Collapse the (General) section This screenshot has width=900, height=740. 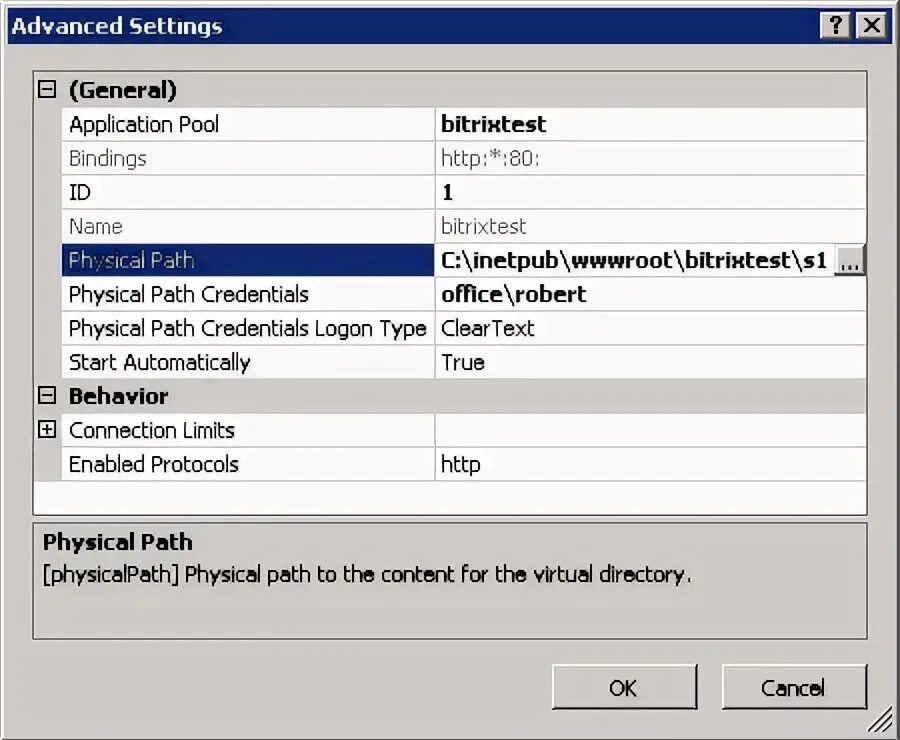[47, 90]
